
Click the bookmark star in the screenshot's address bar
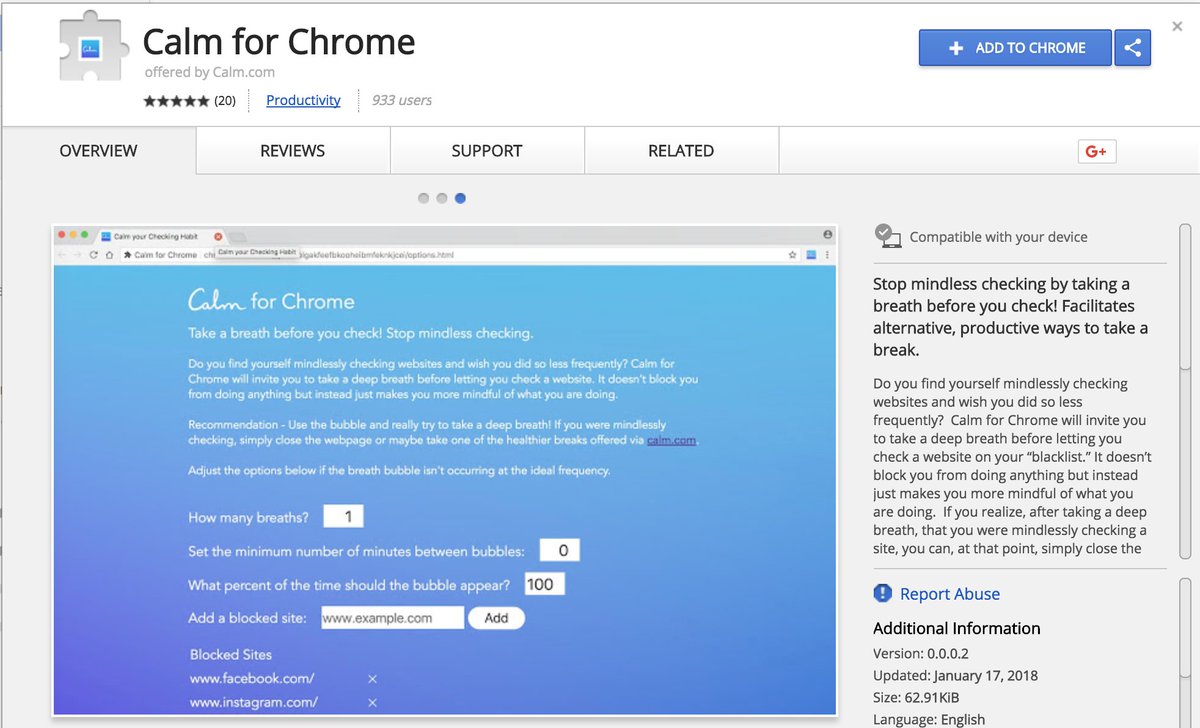792,255
